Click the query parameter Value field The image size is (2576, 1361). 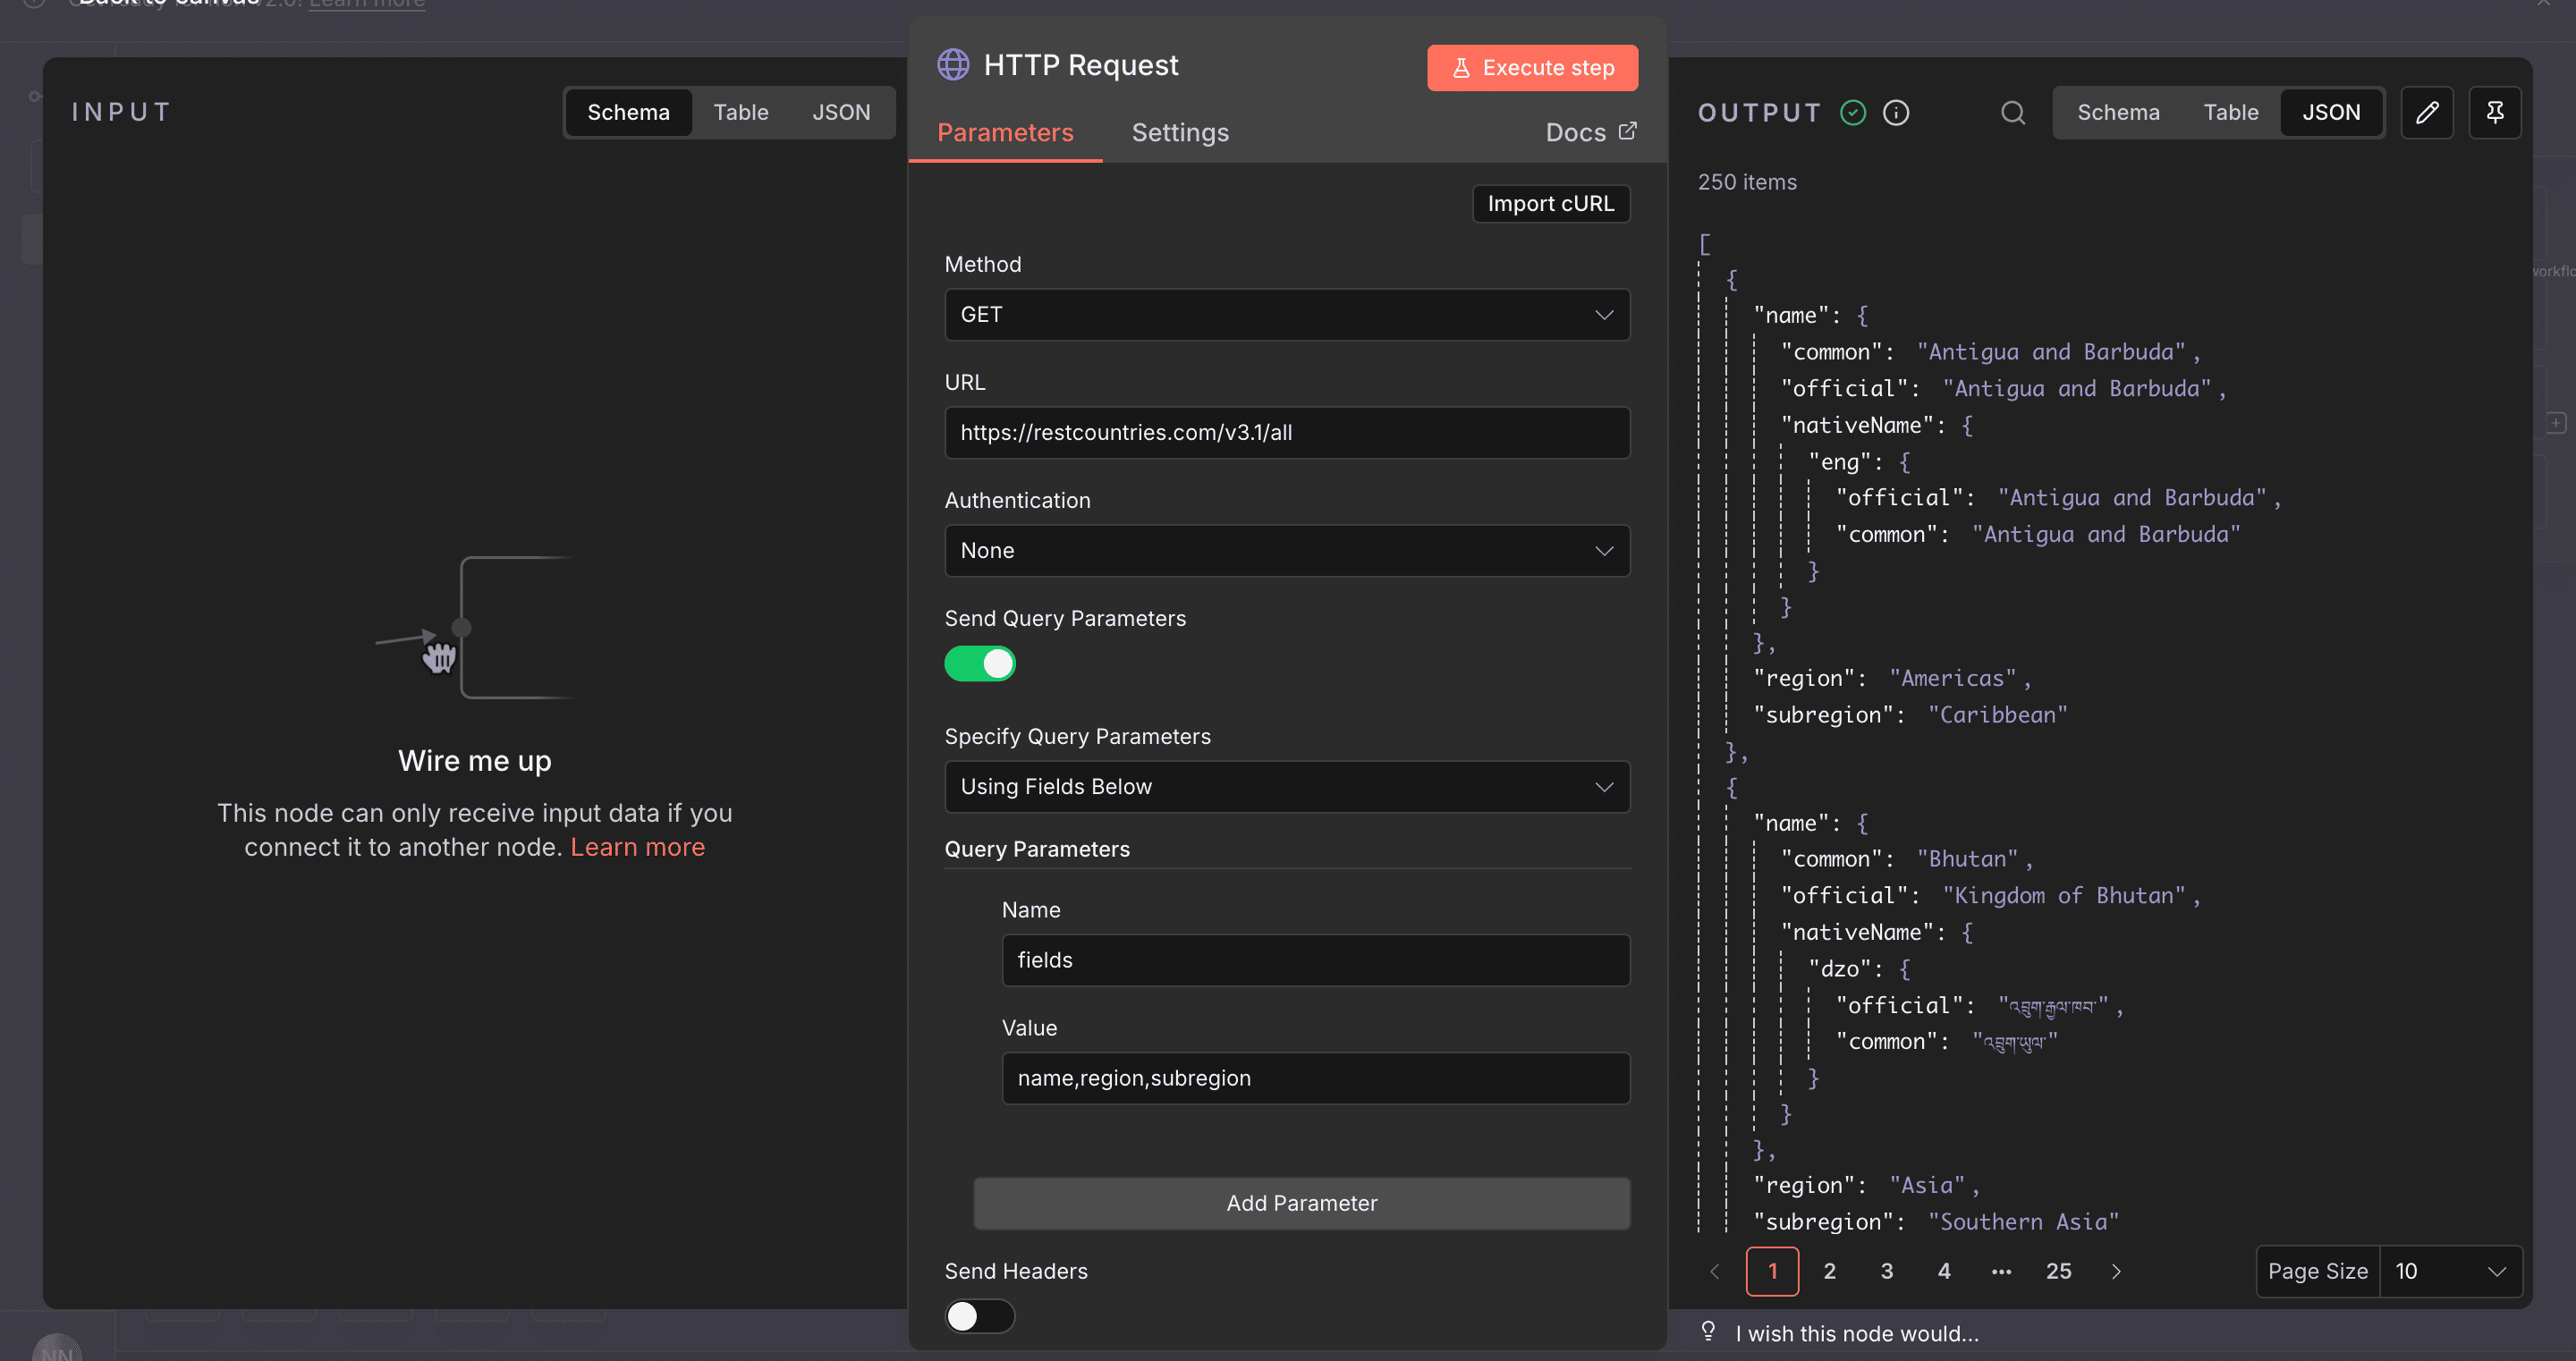pos(1315,1077)
